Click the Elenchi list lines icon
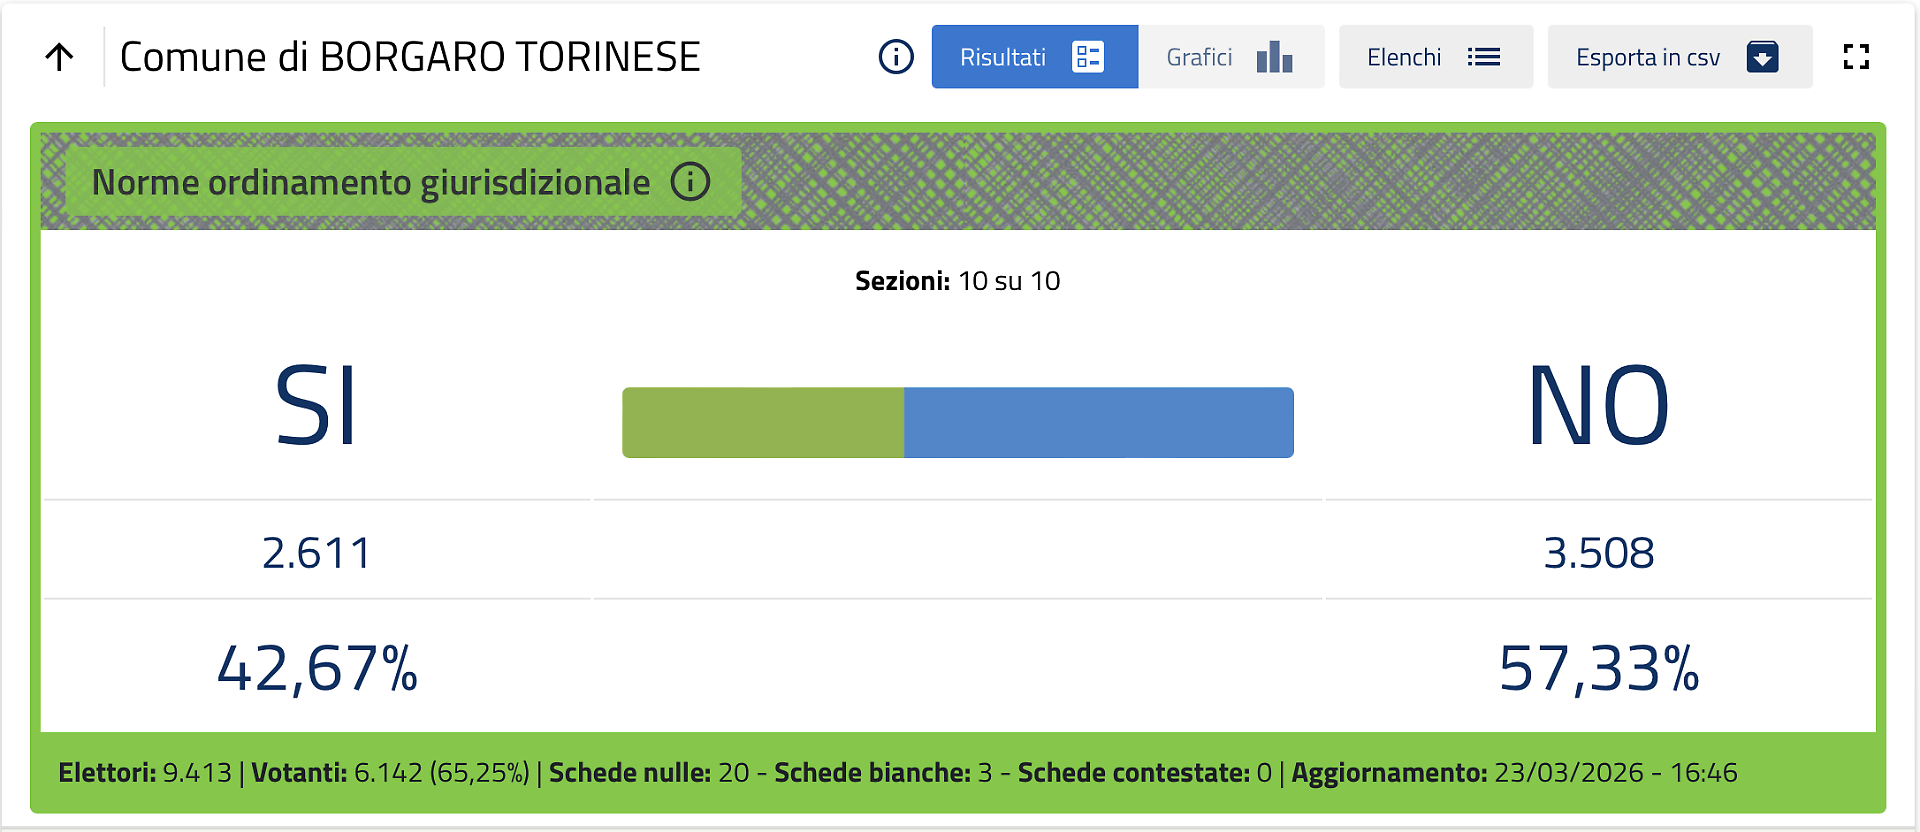The width and height of the screenshot is (1920, 832). click(1484, 57)
